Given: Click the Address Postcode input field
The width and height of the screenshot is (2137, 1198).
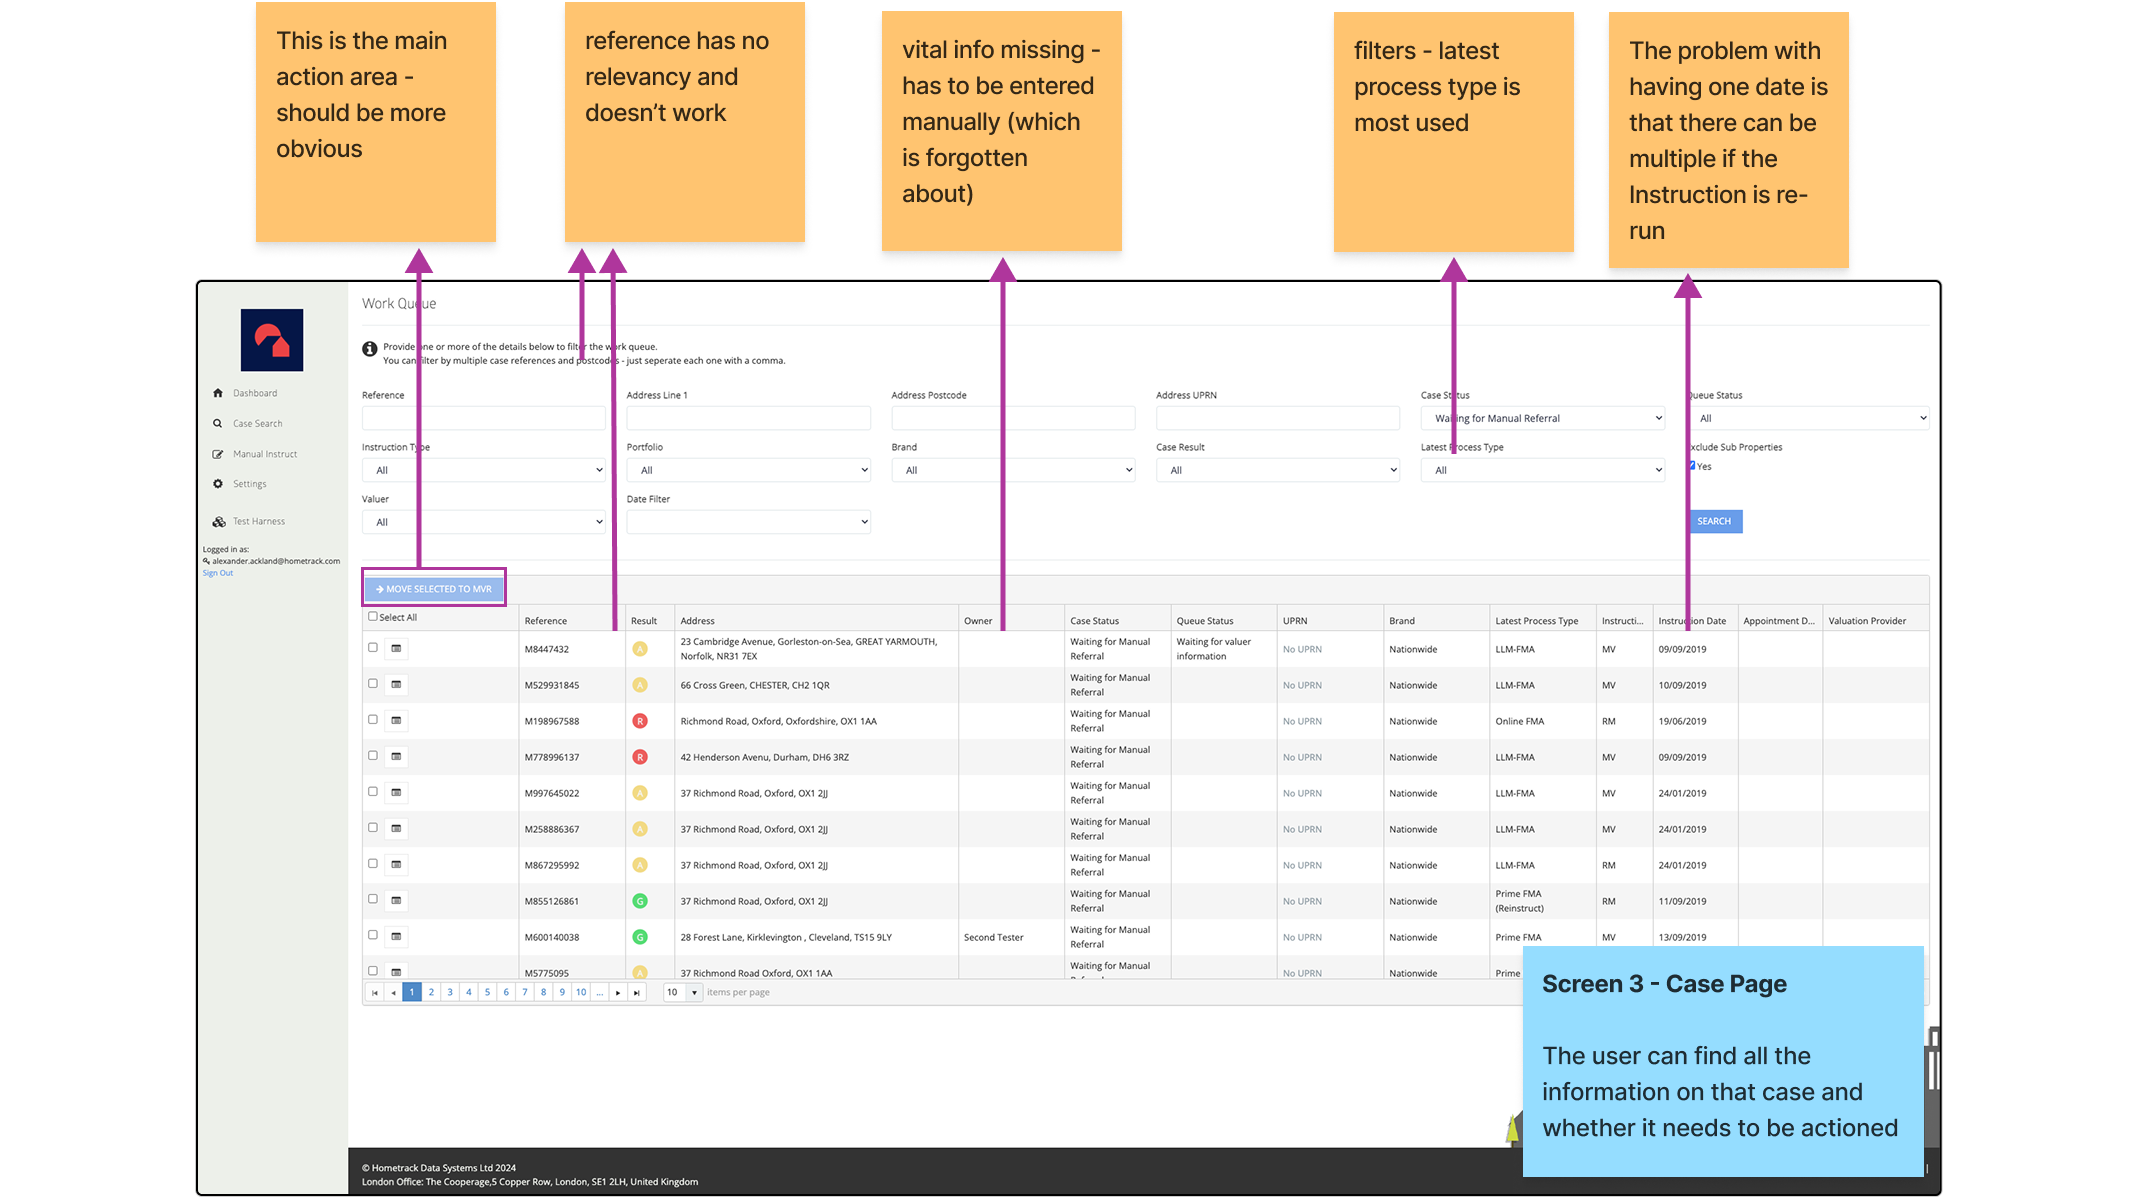Looking at the screenshot, I should [1013, 418].
